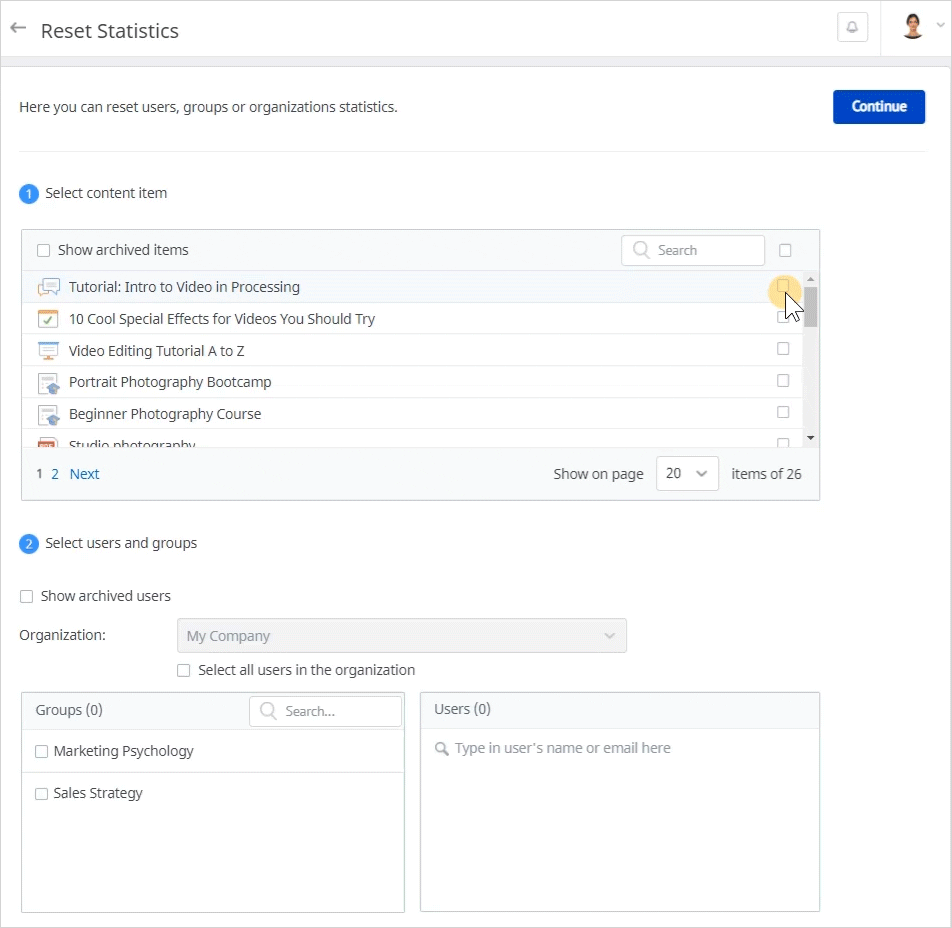Enable the Show archived items checkbox

(x=44, y=251)
